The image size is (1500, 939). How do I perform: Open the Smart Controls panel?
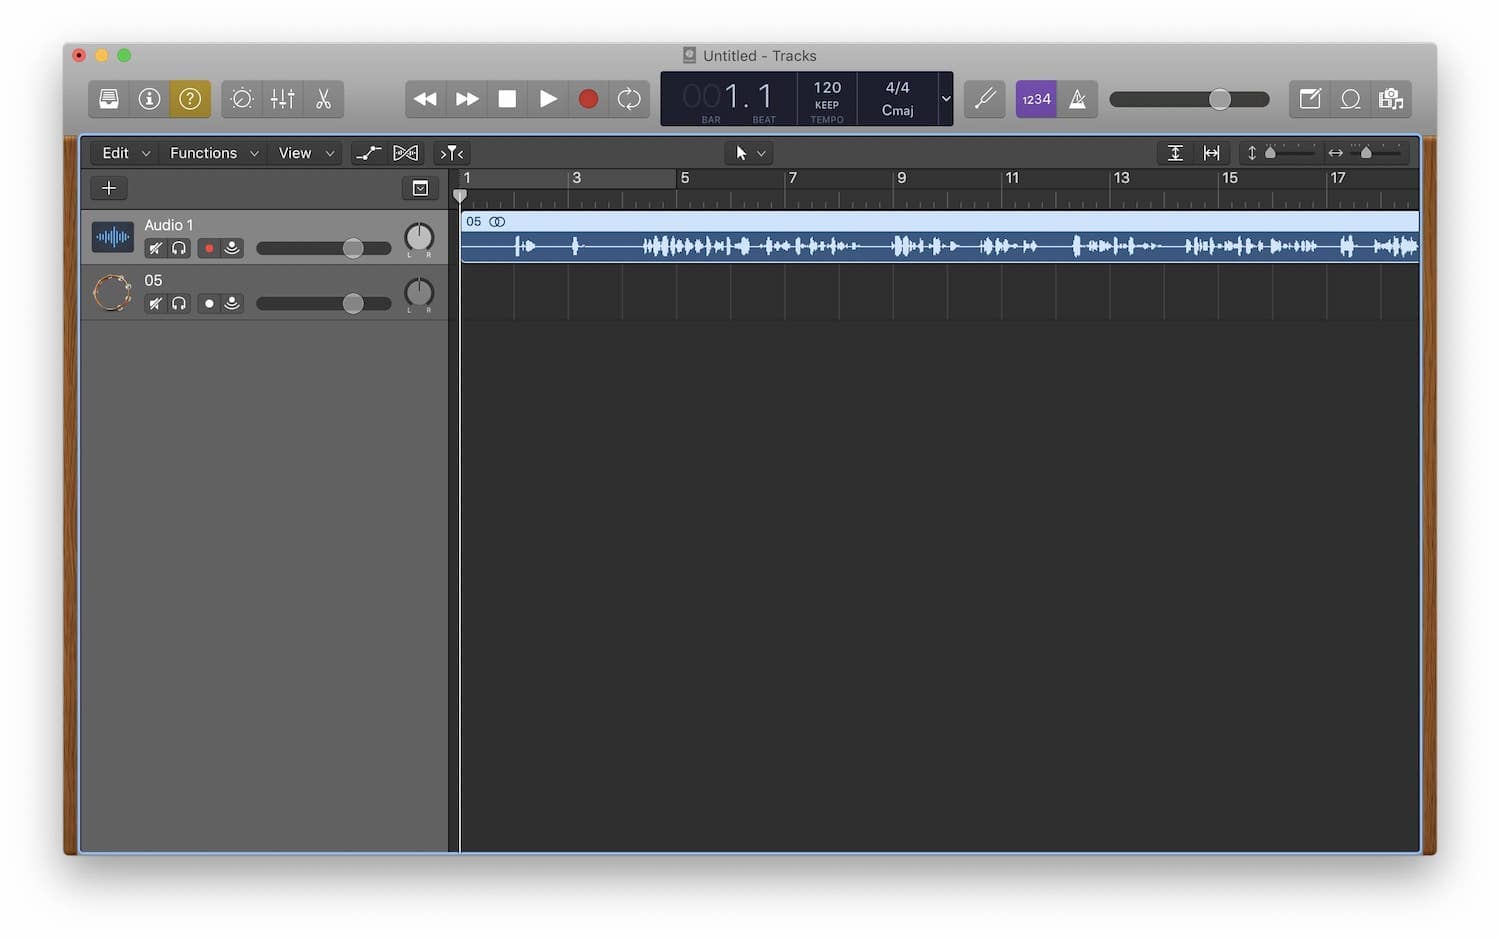coord(241,99)
